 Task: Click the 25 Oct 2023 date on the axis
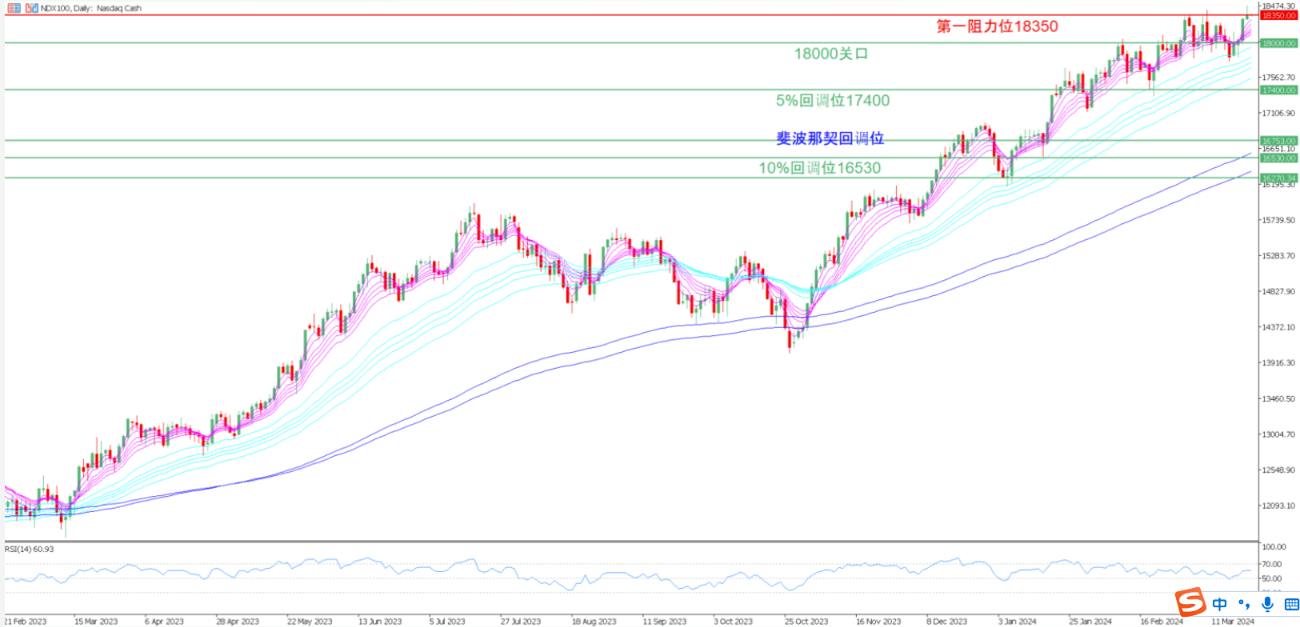pyautogui.click(x=806, y=621)
